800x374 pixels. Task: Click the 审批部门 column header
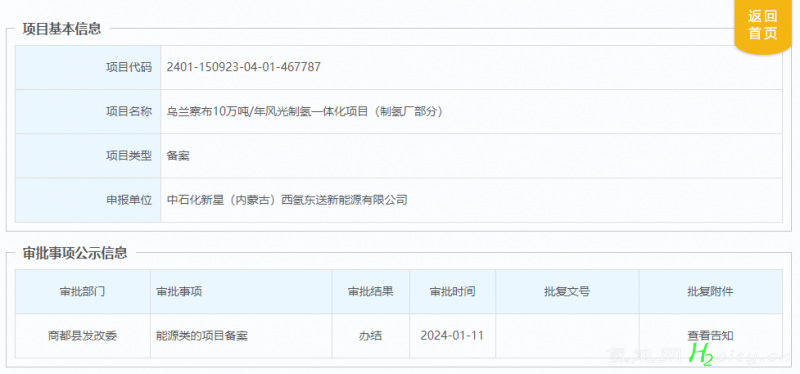(x=83, y=292)
